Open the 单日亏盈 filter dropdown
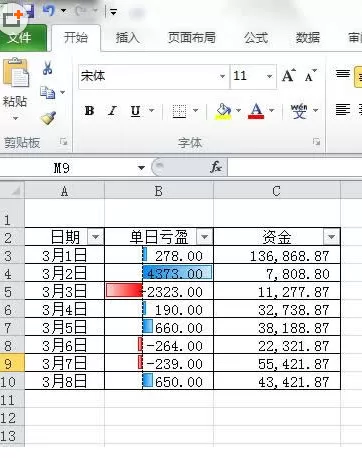The image size is (362, 458). pos(204,237)
